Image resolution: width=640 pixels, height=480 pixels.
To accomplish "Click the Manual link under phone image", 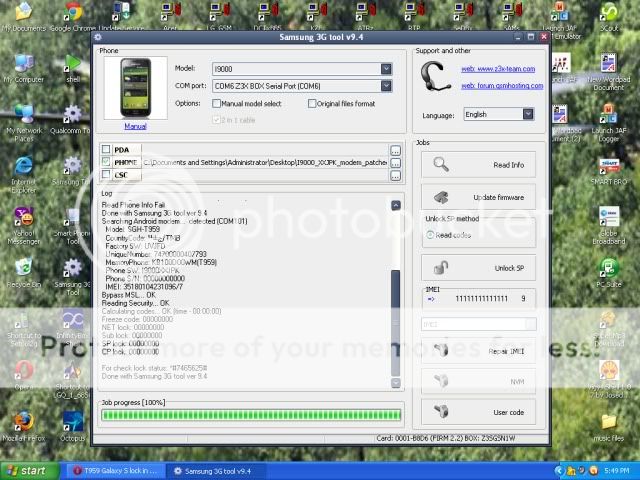I will click(x=135, y=126).
